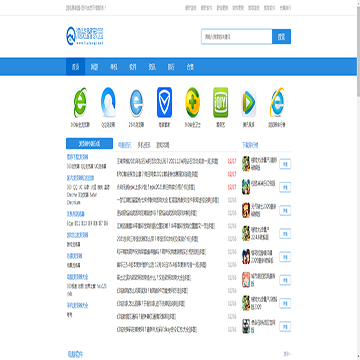
Task: Click inside the search input field
Action: pyautogui.click(x=237, y=36)
